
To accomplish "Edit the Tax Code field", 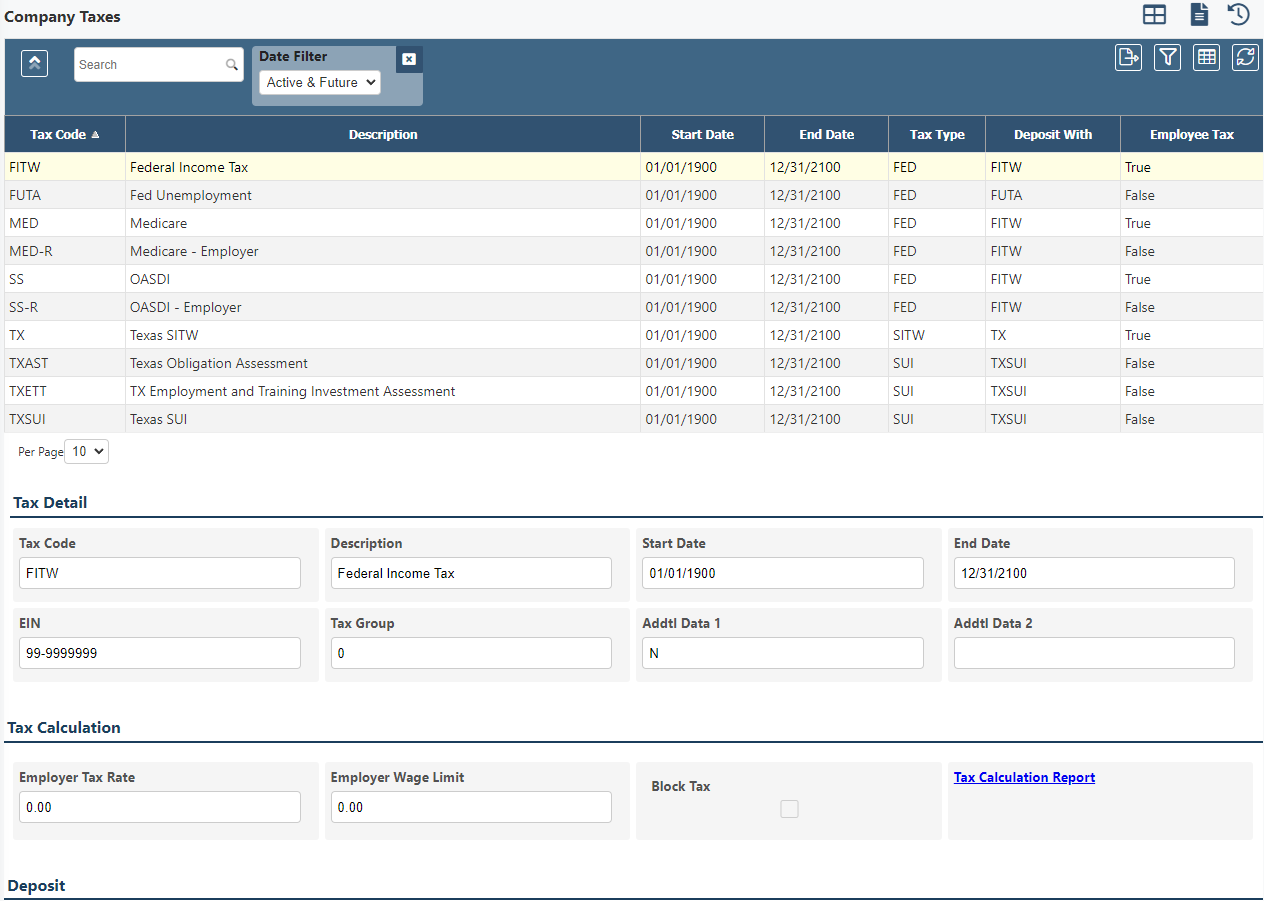I will point(160,573).
